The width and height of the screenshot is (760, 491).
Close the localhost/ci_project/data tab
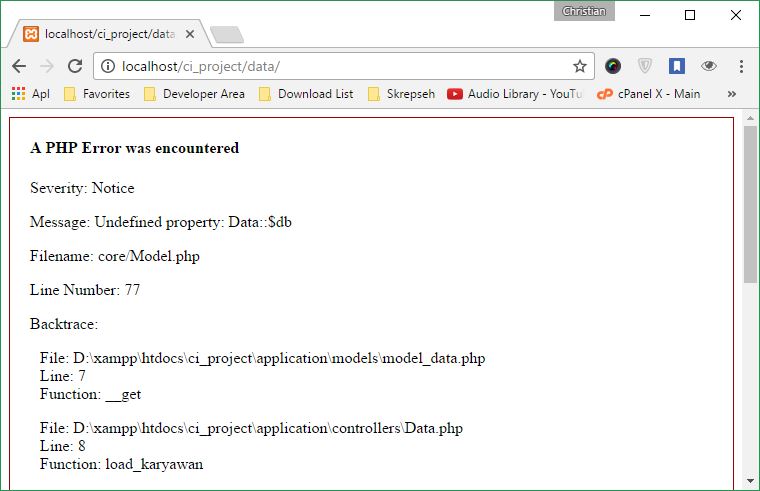pos(190,34)
